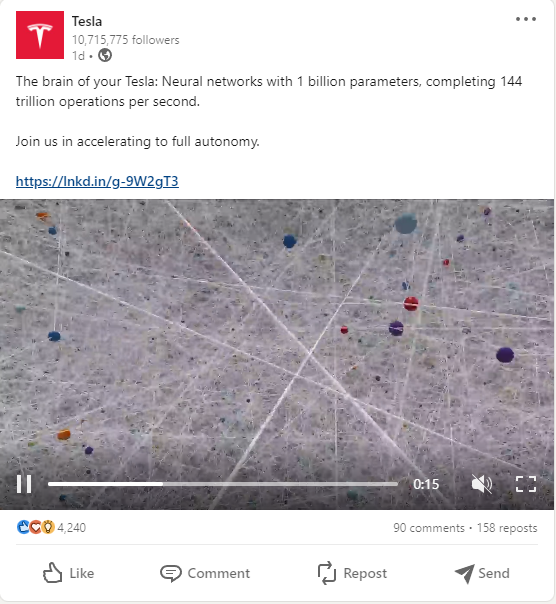Pause the video playback

(x=24, y=484)
